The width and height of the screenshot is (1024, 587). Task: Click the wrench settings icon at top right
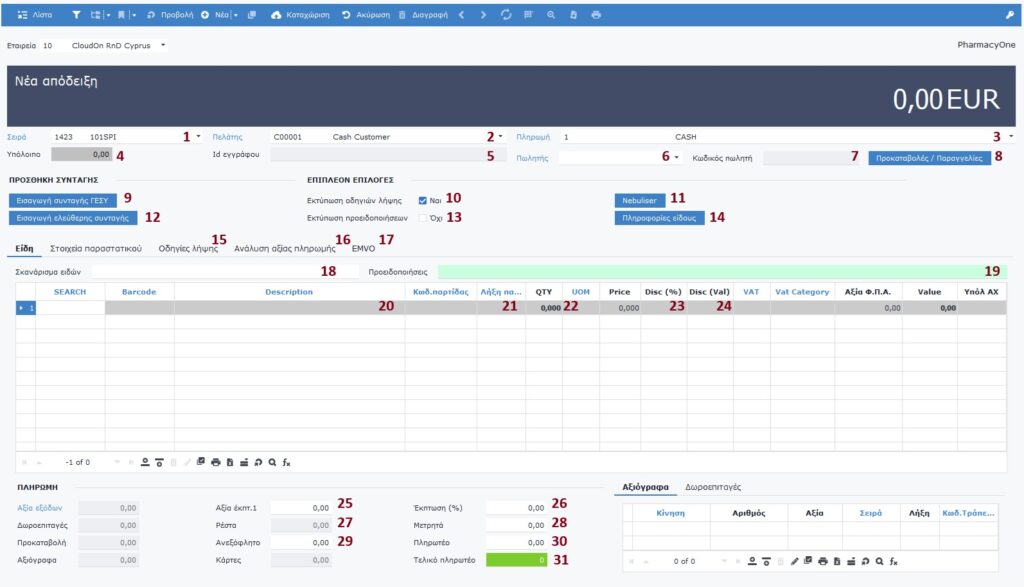coord(1009,16)
